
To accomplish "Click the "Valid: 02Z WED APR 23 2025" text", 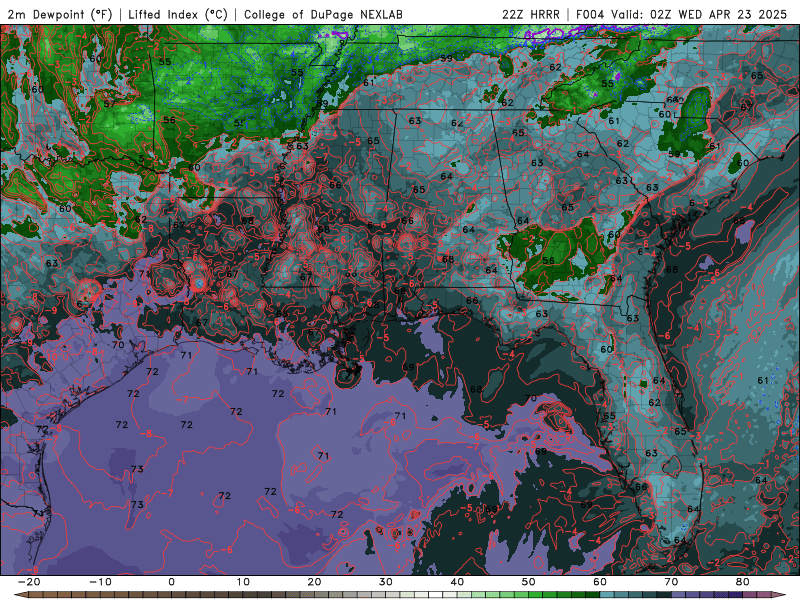I will pyautogui.click(x=699, y=14).
